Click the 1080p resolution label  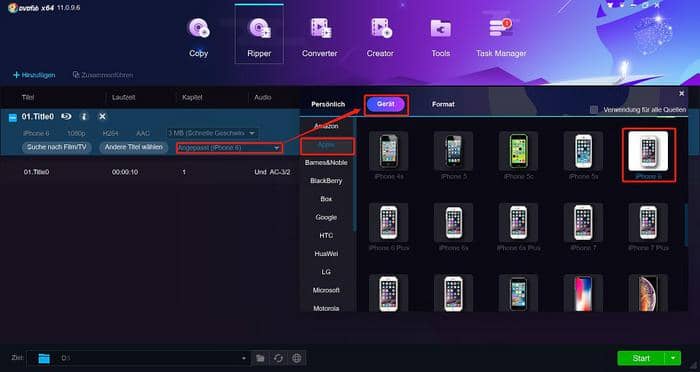click(76, 133)
